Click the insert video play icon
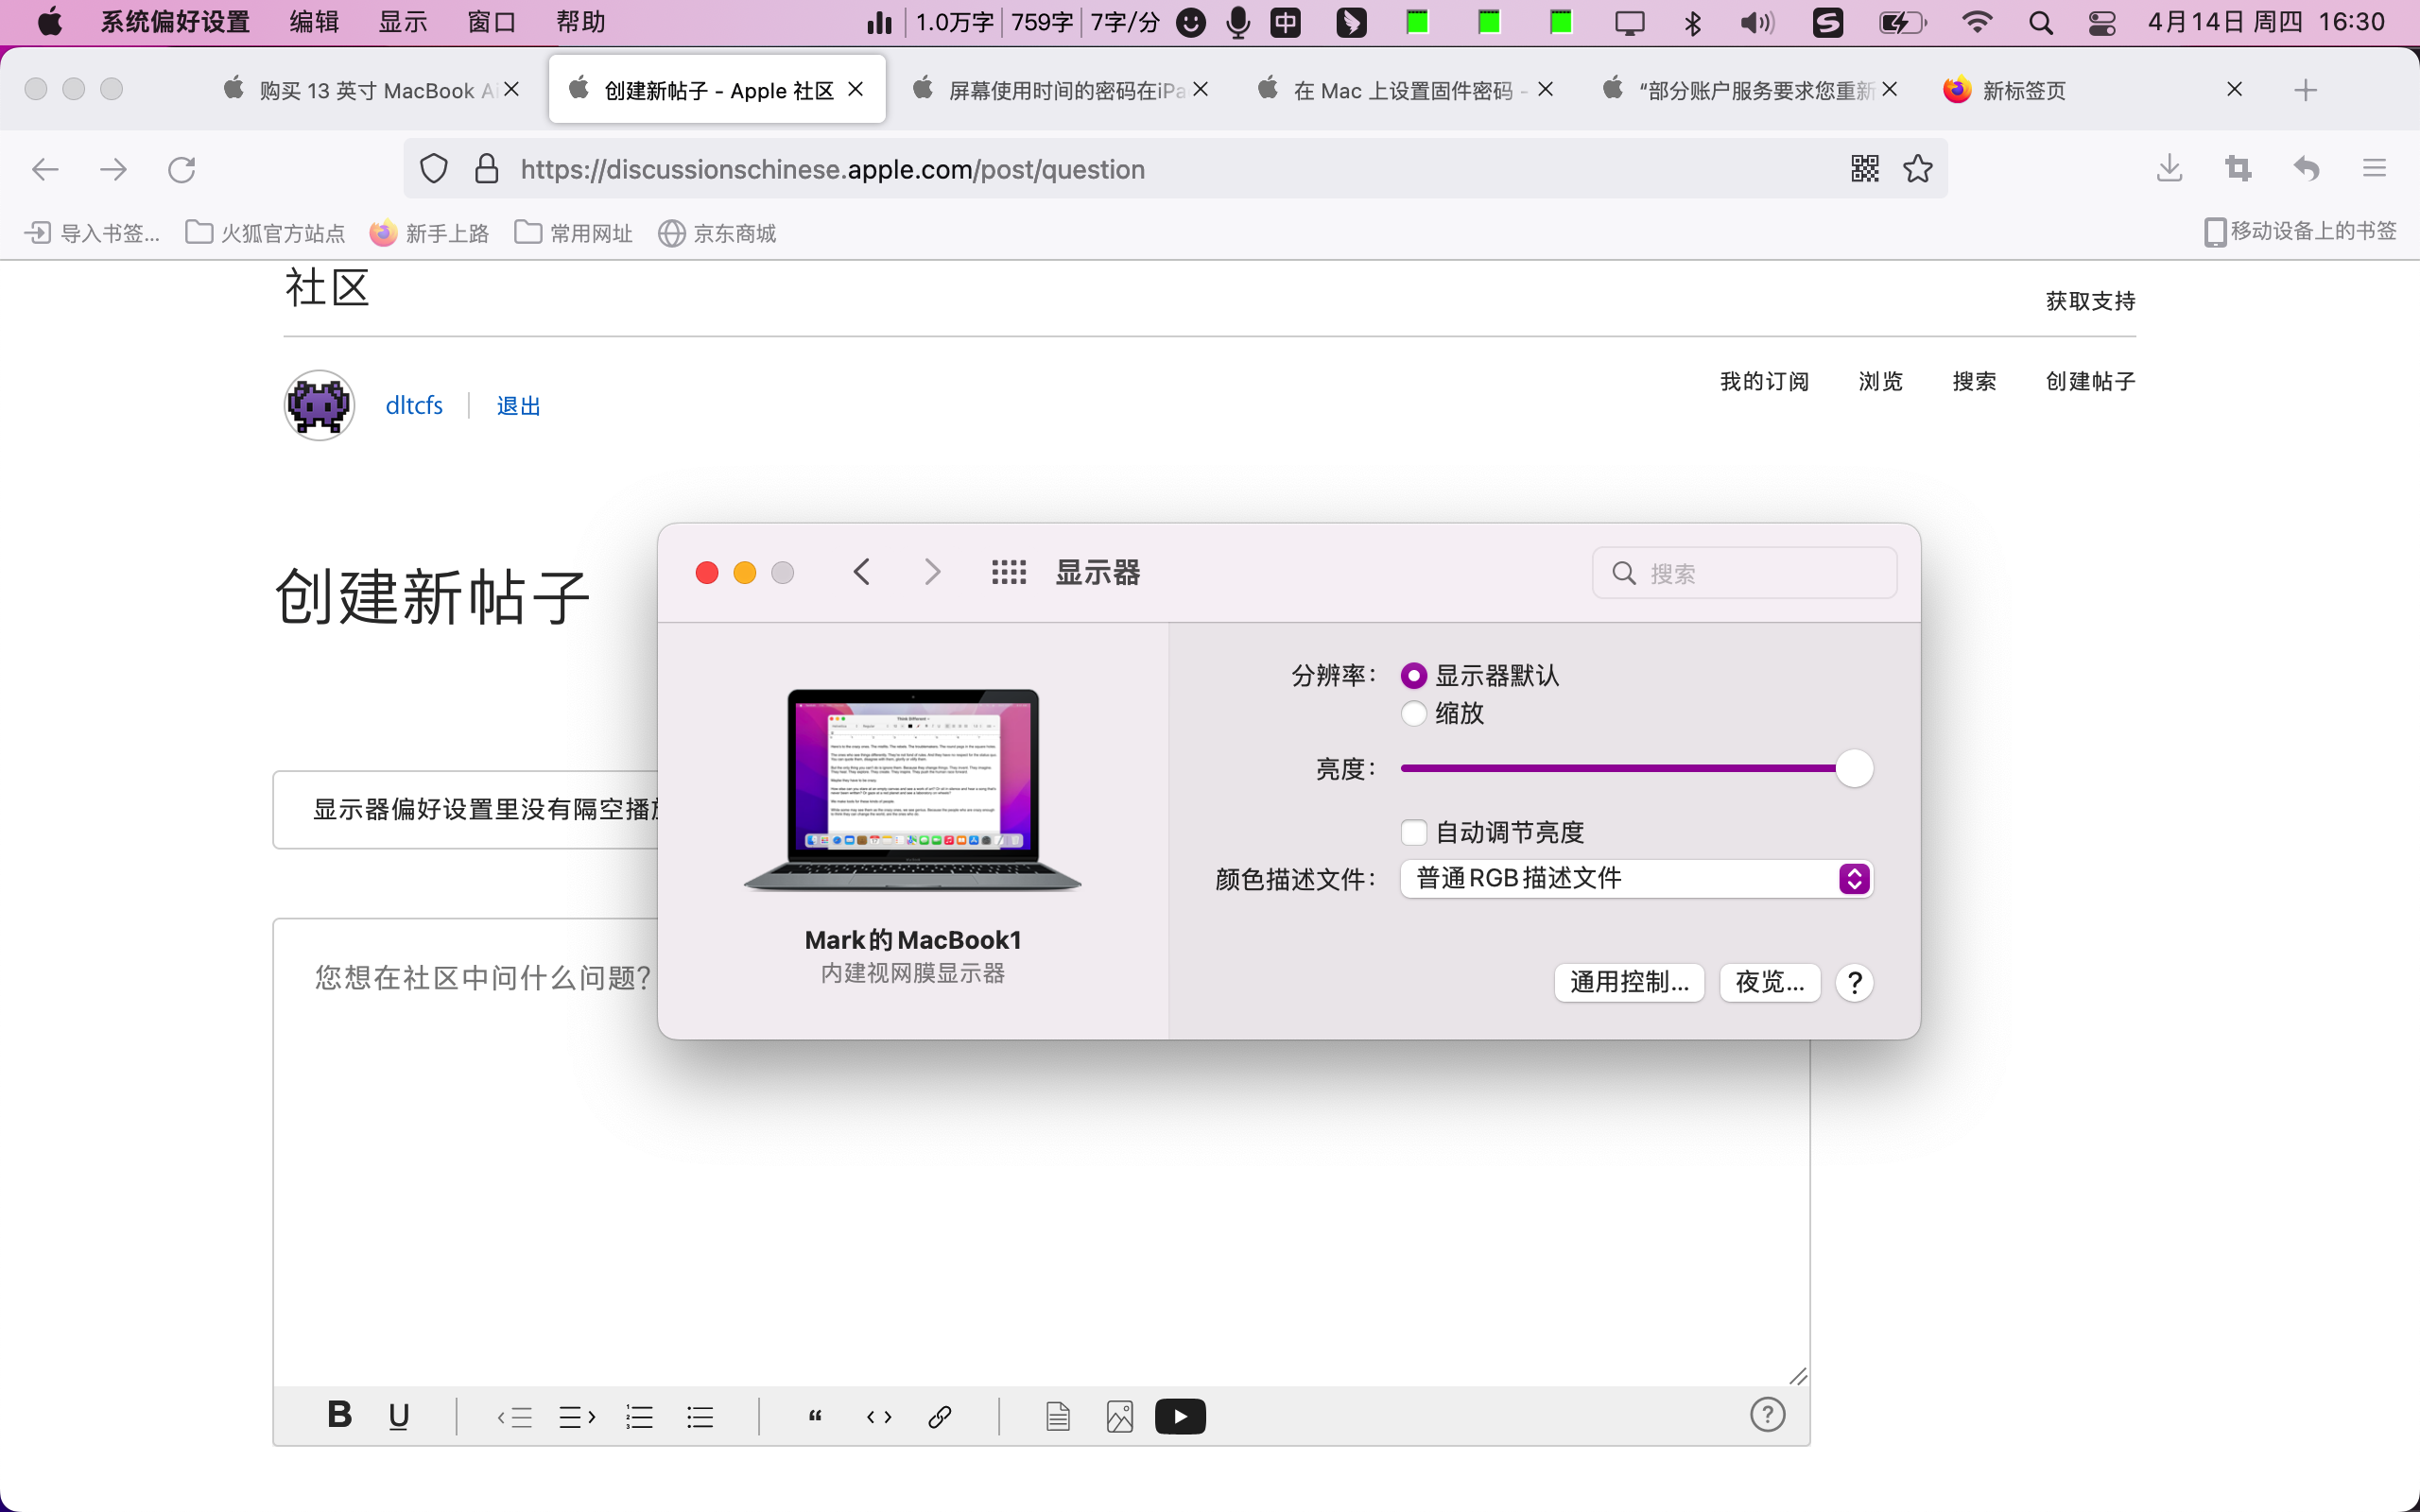 1180,1416
